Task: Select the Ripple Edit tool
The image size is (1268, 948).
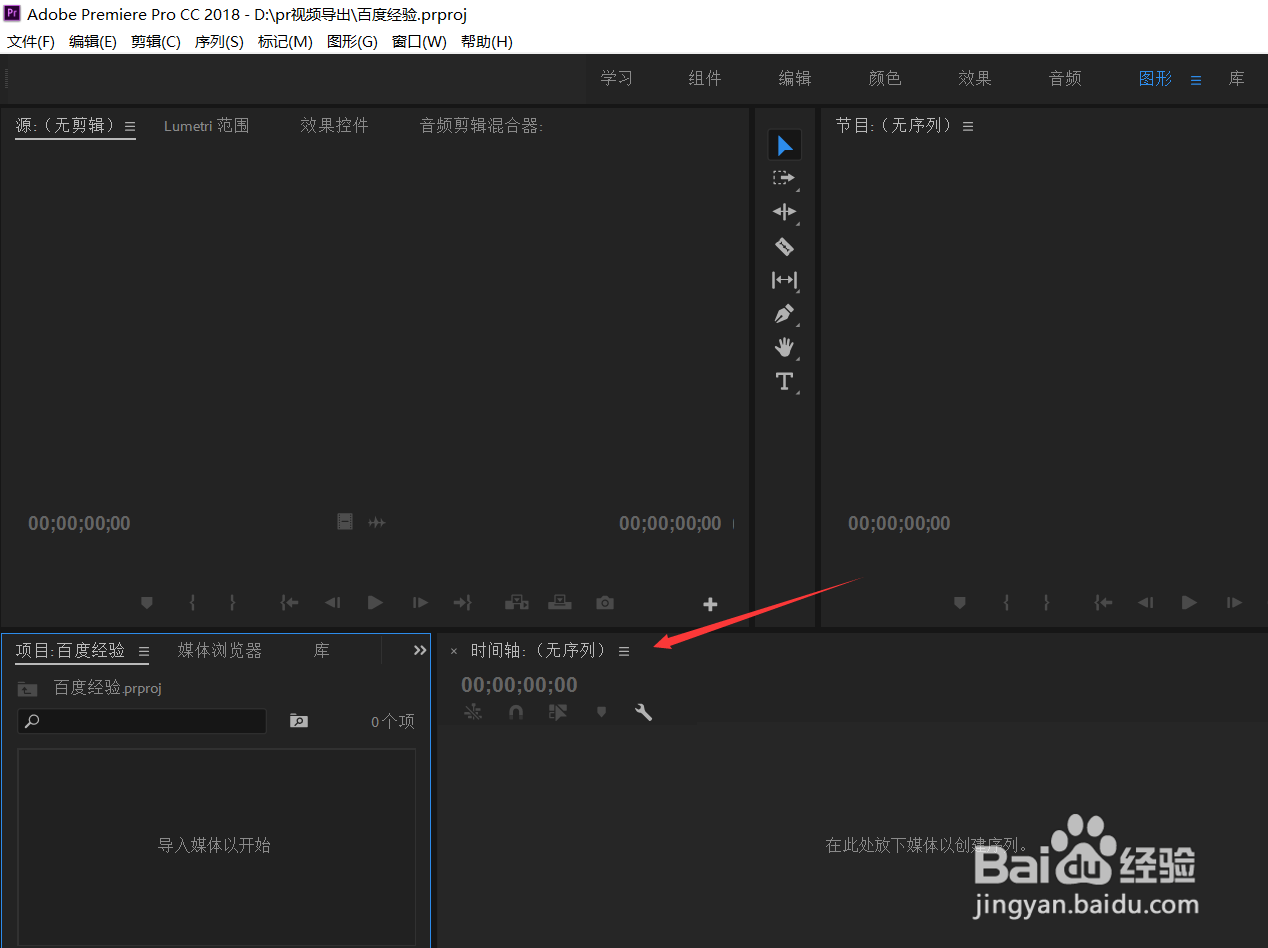Action: [784, 212]
